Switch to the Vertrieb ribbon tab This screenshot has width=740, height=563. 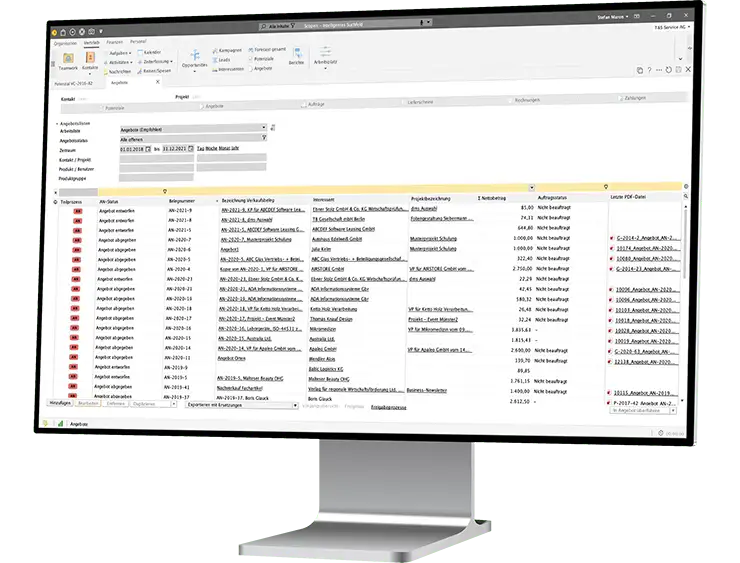(x=92, y=43)
